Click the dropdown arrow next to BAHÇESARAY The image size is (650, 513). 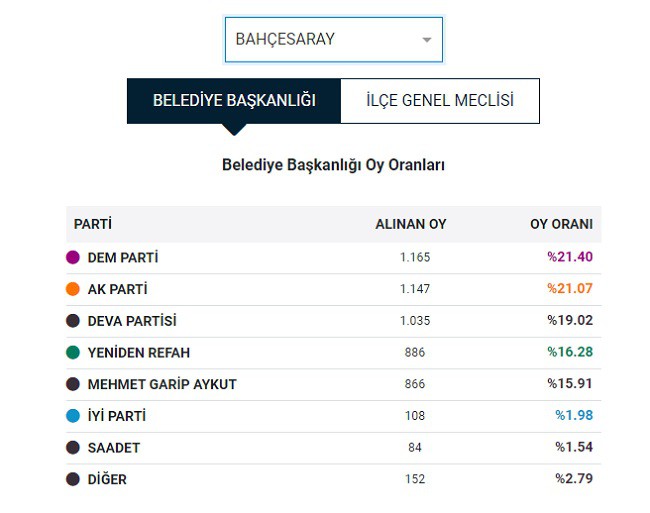tap(427, 40)
